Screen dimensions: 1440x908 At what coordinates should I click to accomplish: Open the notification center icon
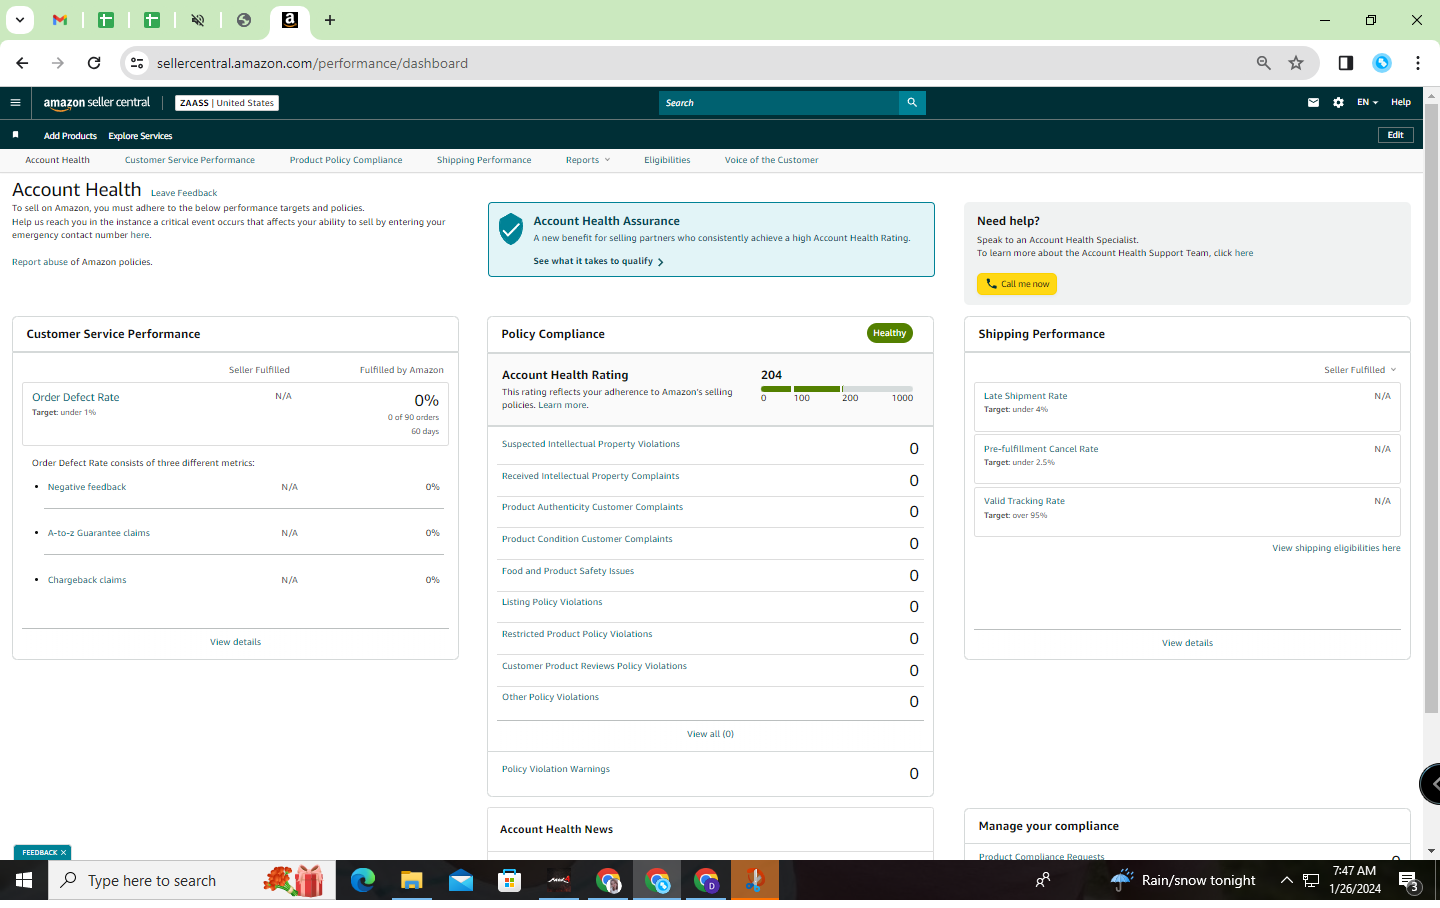[1408, 880]
